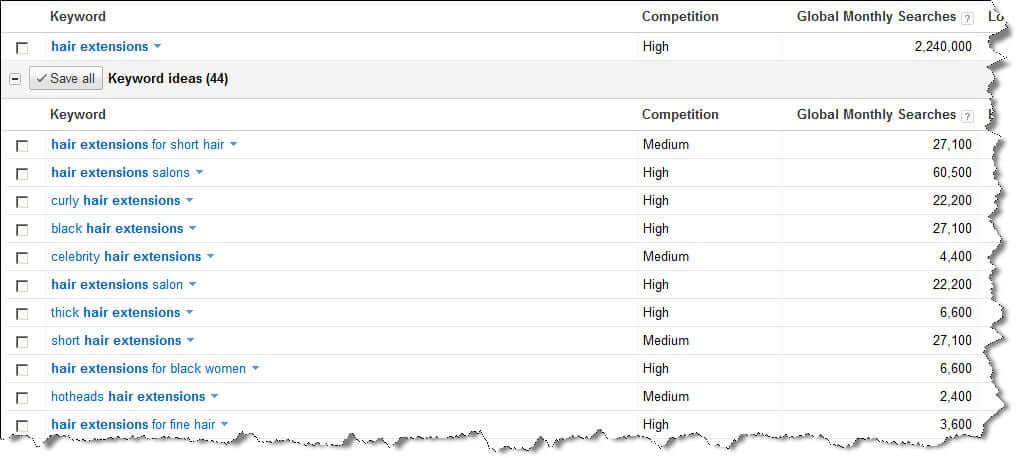The image size is (1017, 458).
Task: Open the short hair extensions keyword link
Action: (x=115, y=341)
